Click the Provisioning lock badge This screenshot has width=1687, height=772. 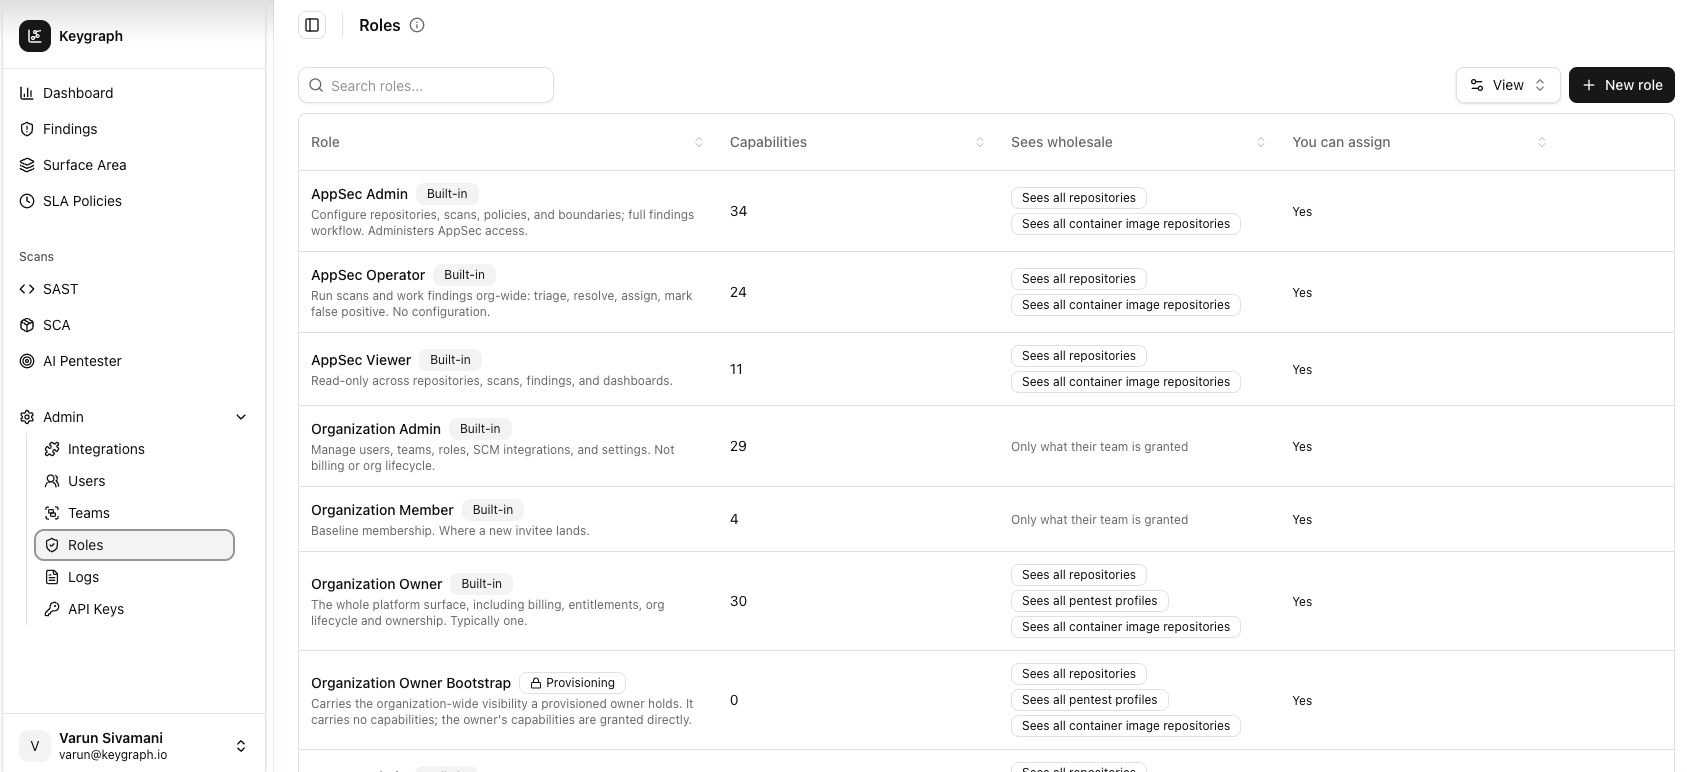coord(572,683)
